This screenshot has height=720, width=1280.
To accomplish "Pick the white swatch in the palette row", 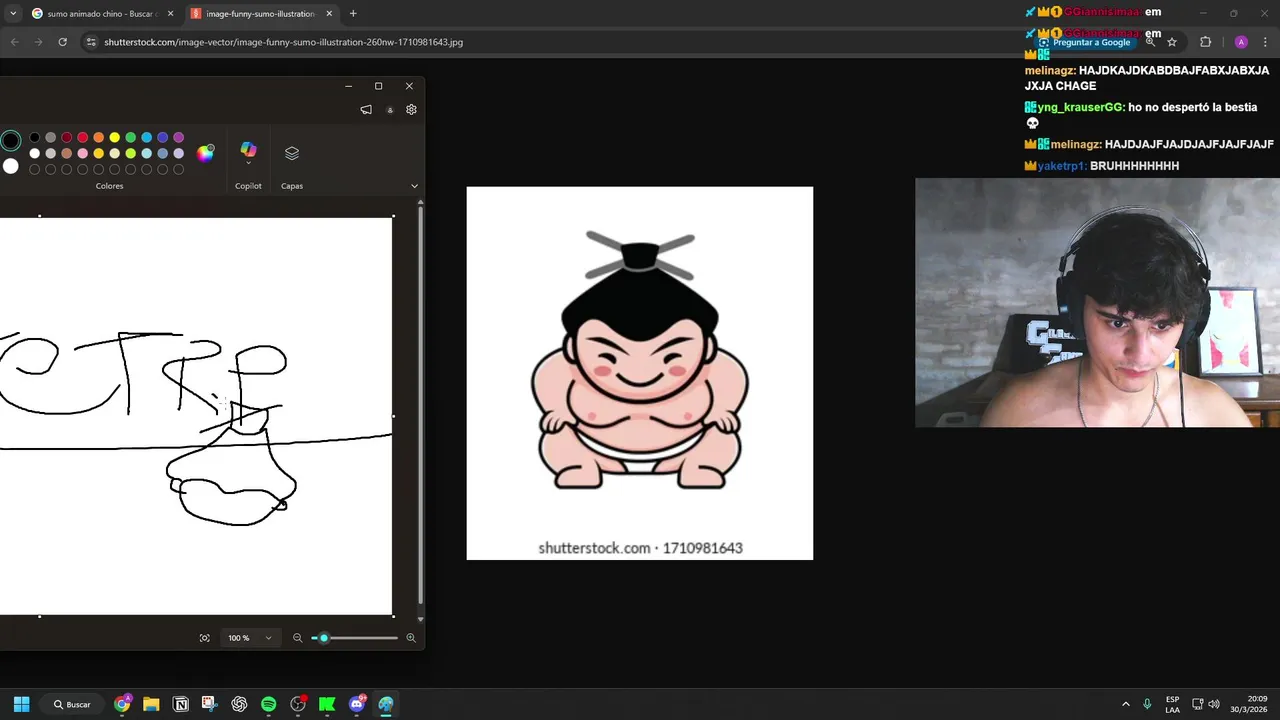I will [35, 154].
